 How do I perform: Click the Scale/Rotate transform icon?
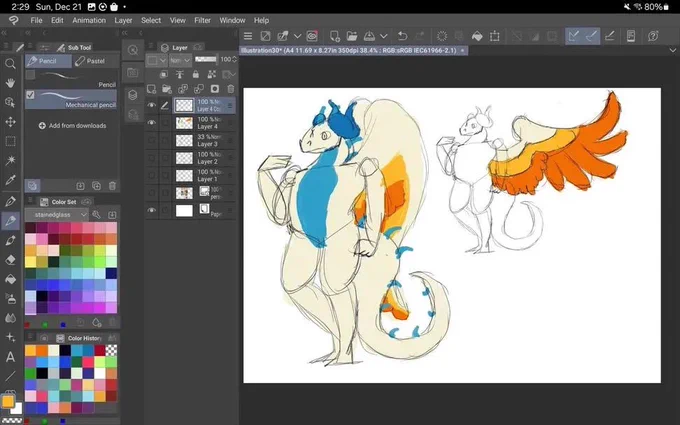pos(494,36)
